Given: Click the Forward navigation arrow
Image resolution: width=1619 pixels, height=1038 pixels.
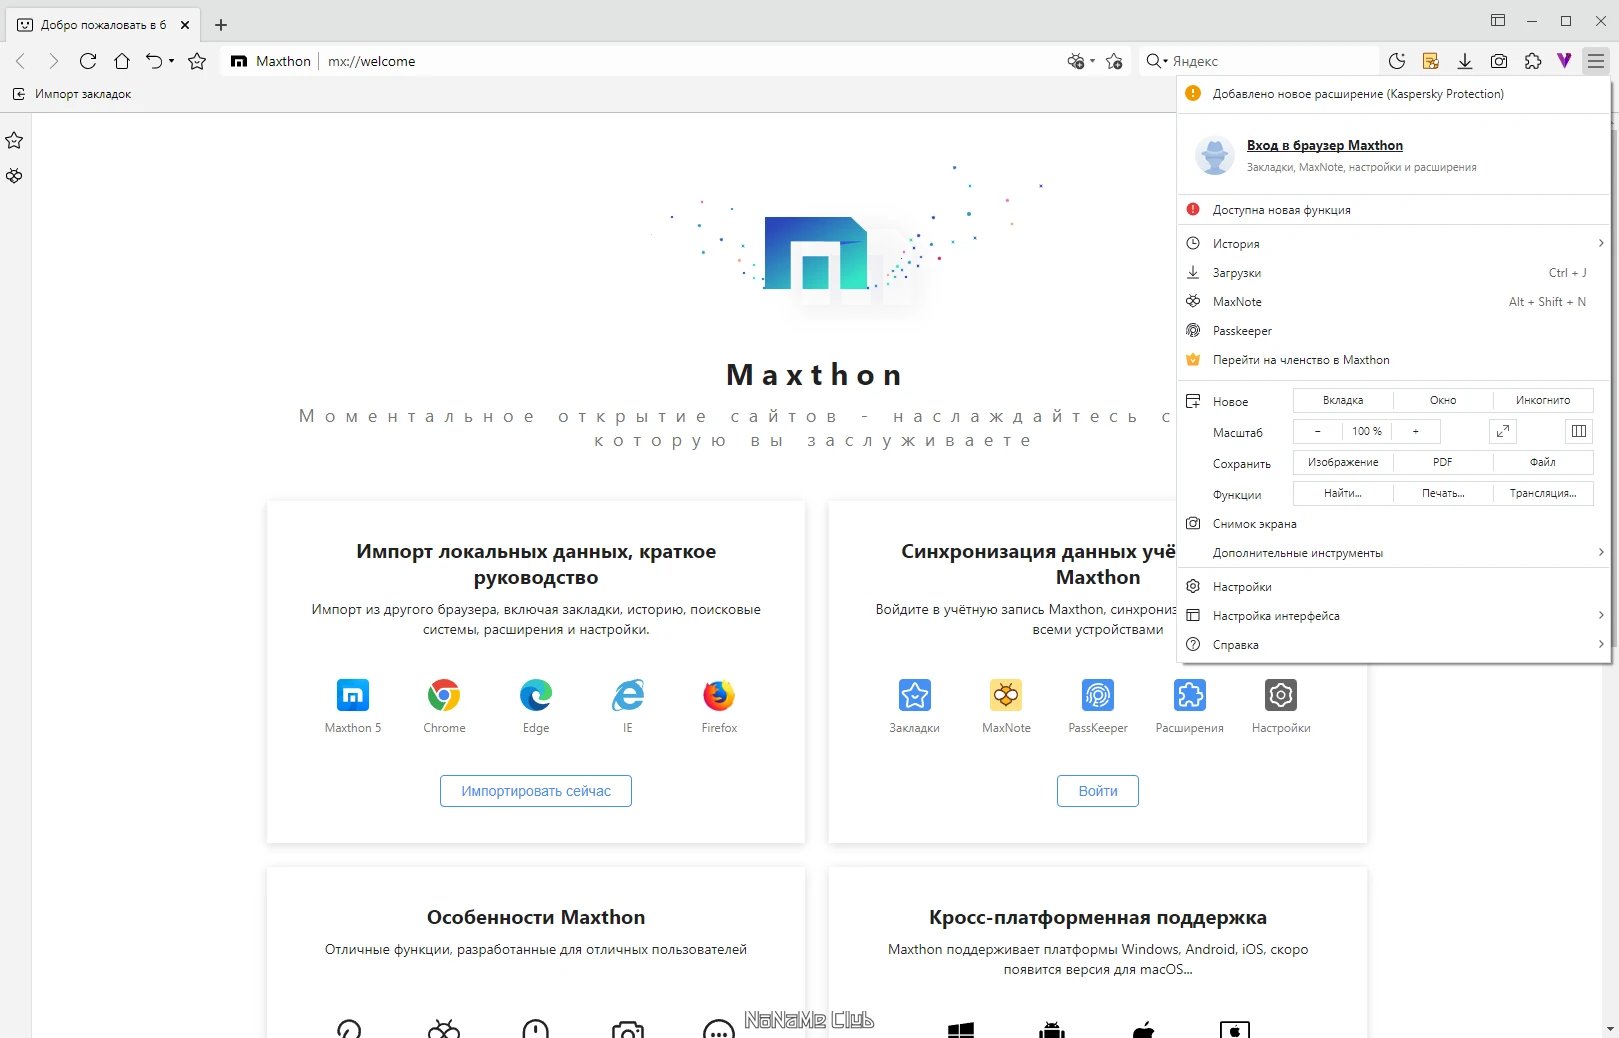Looking at the screenshot, I should click(x=54, y=61).
